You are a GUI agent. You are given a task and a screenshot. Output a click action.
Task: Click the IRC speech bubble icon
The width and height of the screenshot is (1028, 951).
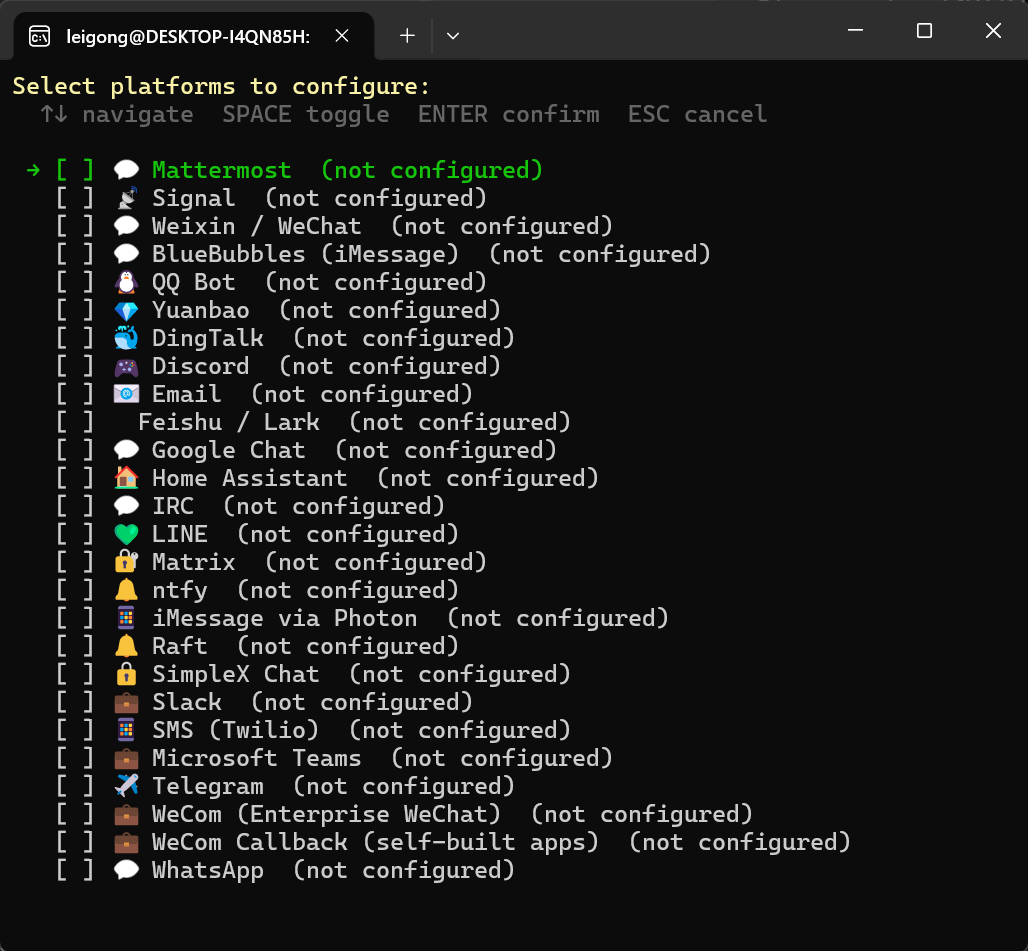[127, 506]
